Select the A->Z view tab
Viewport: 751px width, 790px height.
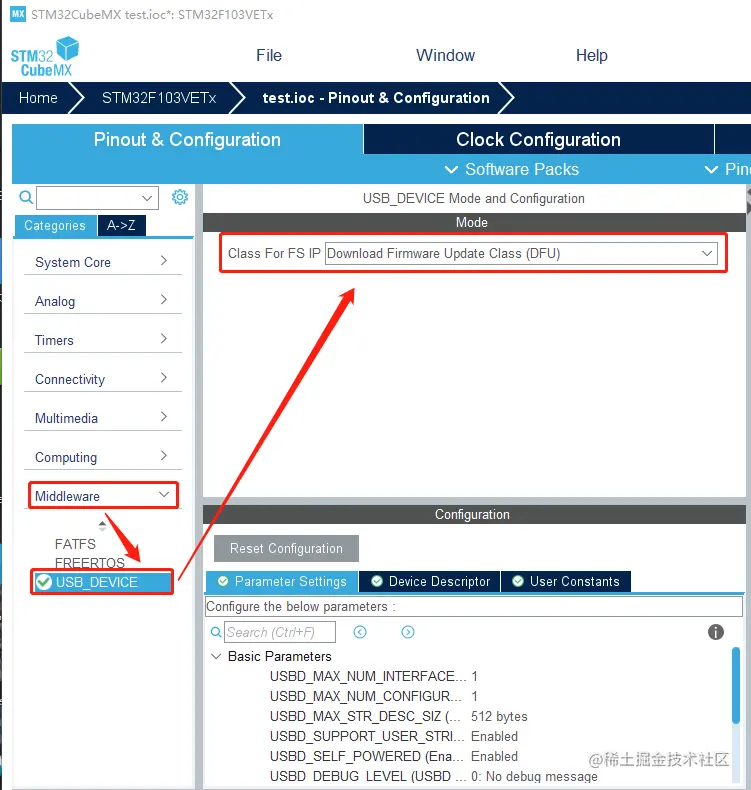(x=121, y=225)
